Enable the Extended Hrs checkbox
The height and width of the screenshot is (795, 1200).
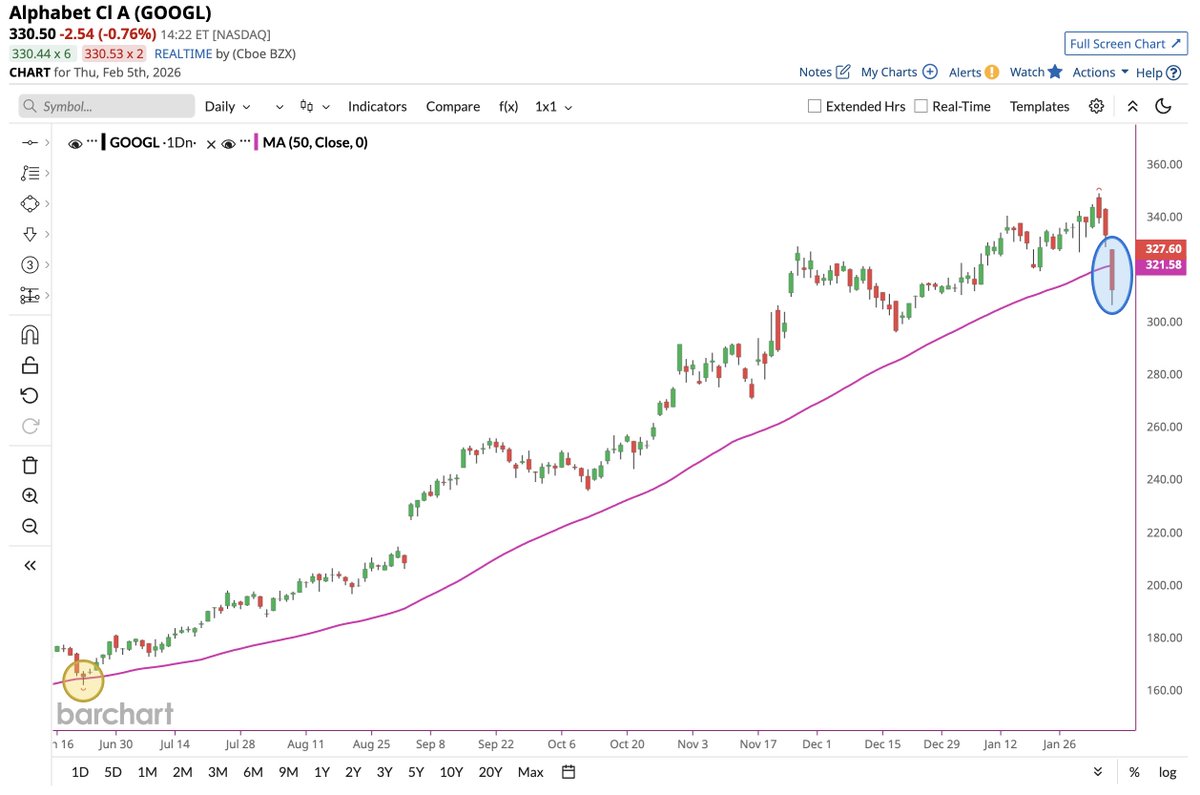click(814, 106)
